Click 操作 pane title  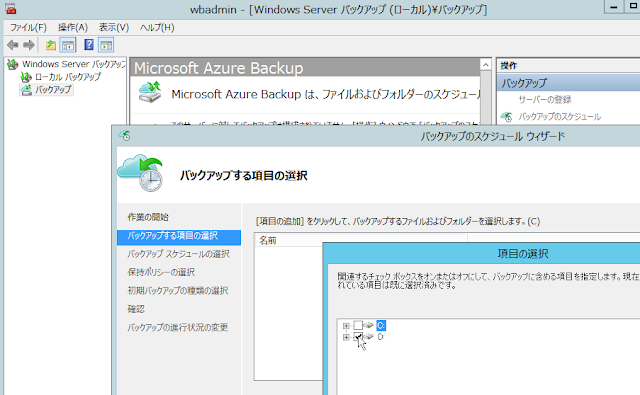click(509, 65)
